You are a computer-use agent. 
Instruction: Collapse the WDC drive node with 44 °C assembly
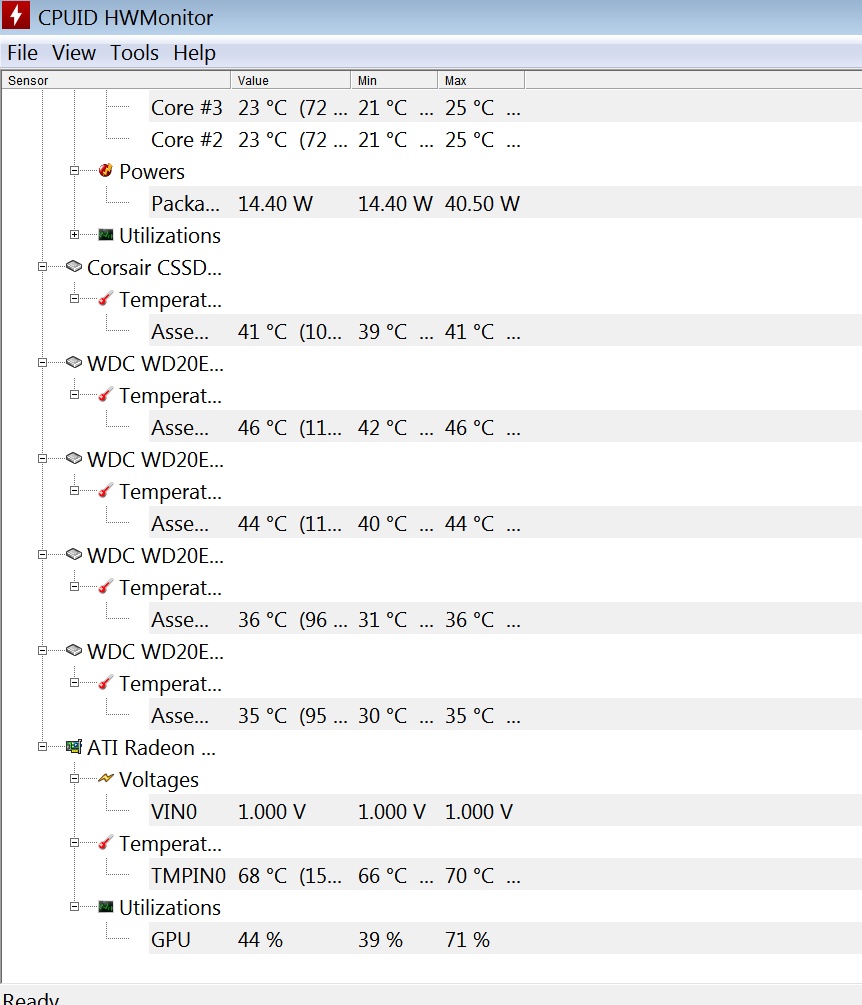click(x=42, y=459)
